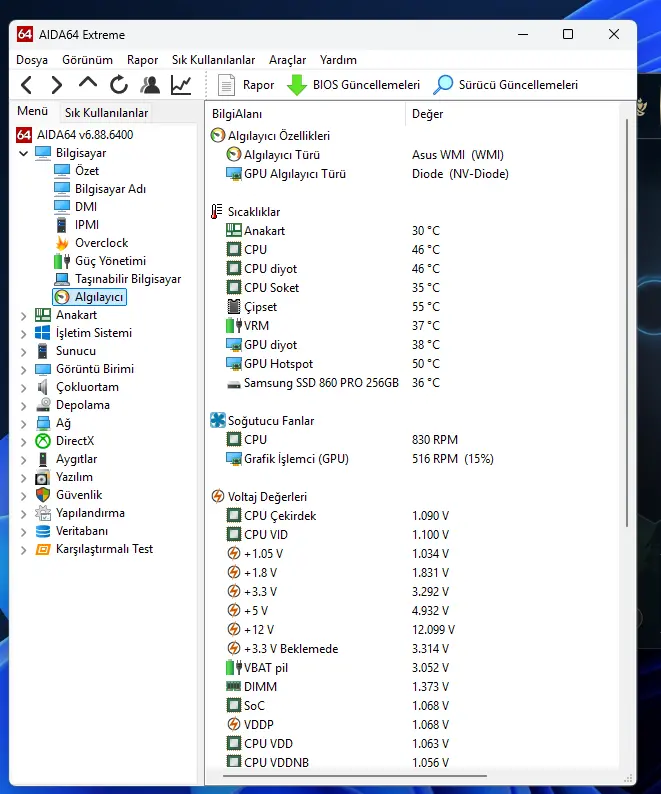Screen dimensions: 661x794
Task: Click the vertical scrollbar of the sensor list
Action: tap(627, 323)
